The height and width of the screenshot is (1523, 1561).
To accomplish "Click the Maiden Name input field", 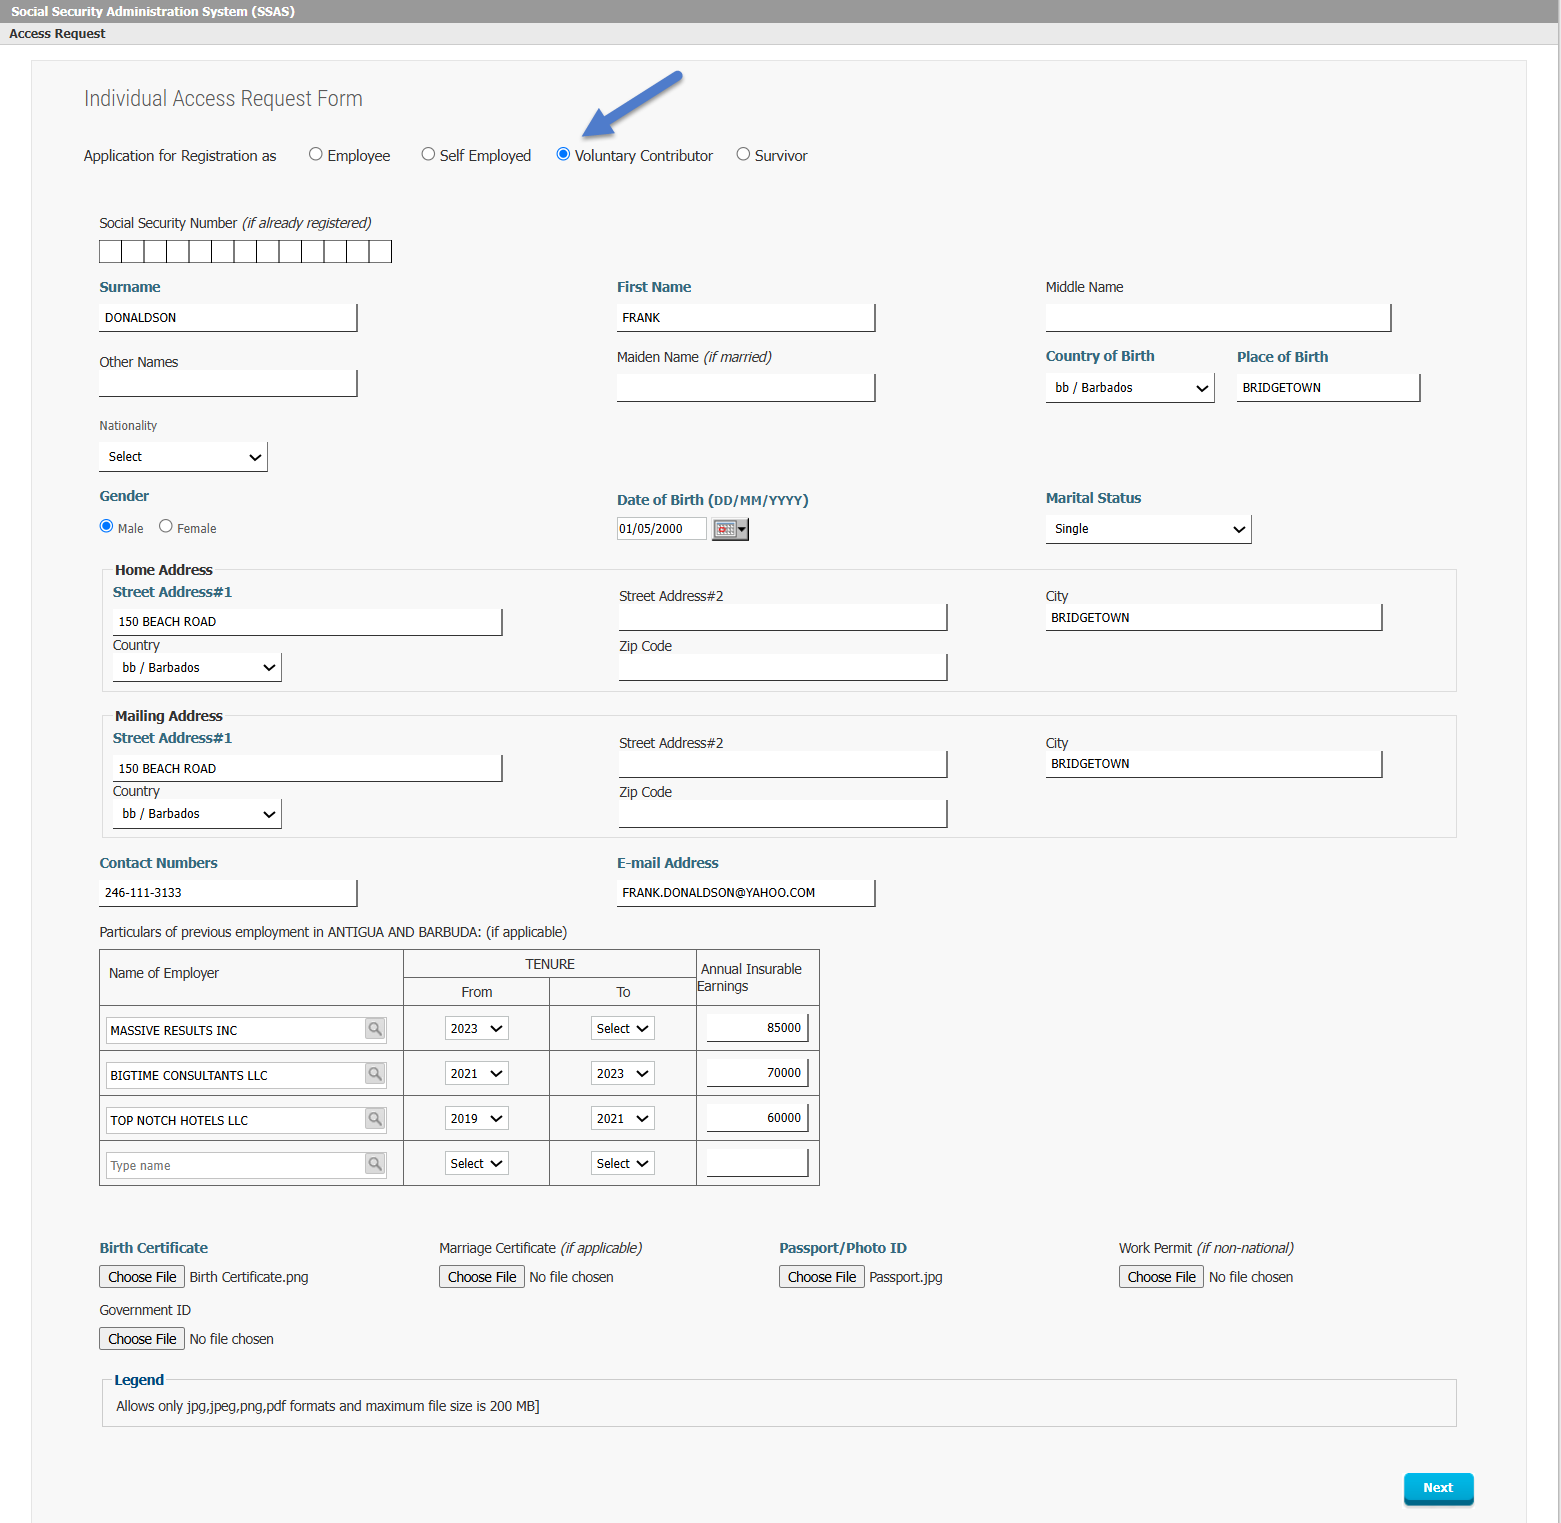I will coord(746,388).
